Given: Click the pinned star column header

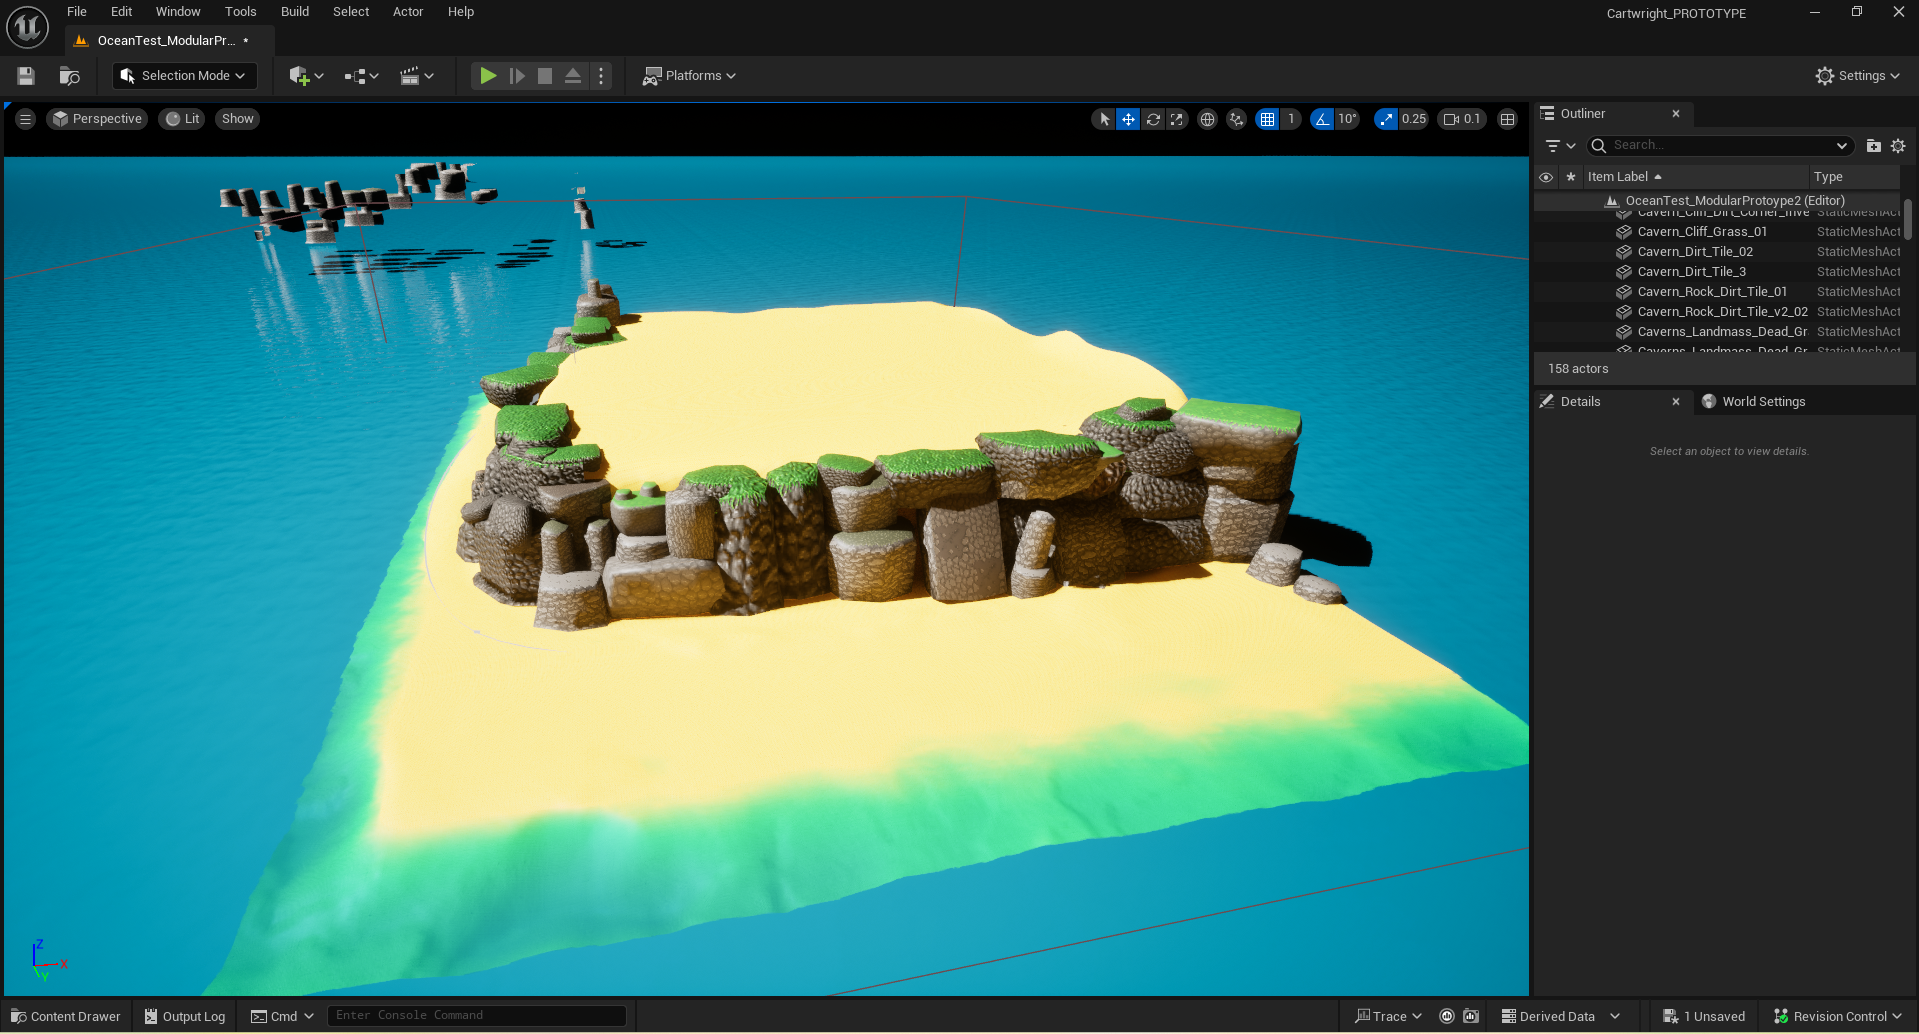Looking at the screenshot, I should [1571, 177].
